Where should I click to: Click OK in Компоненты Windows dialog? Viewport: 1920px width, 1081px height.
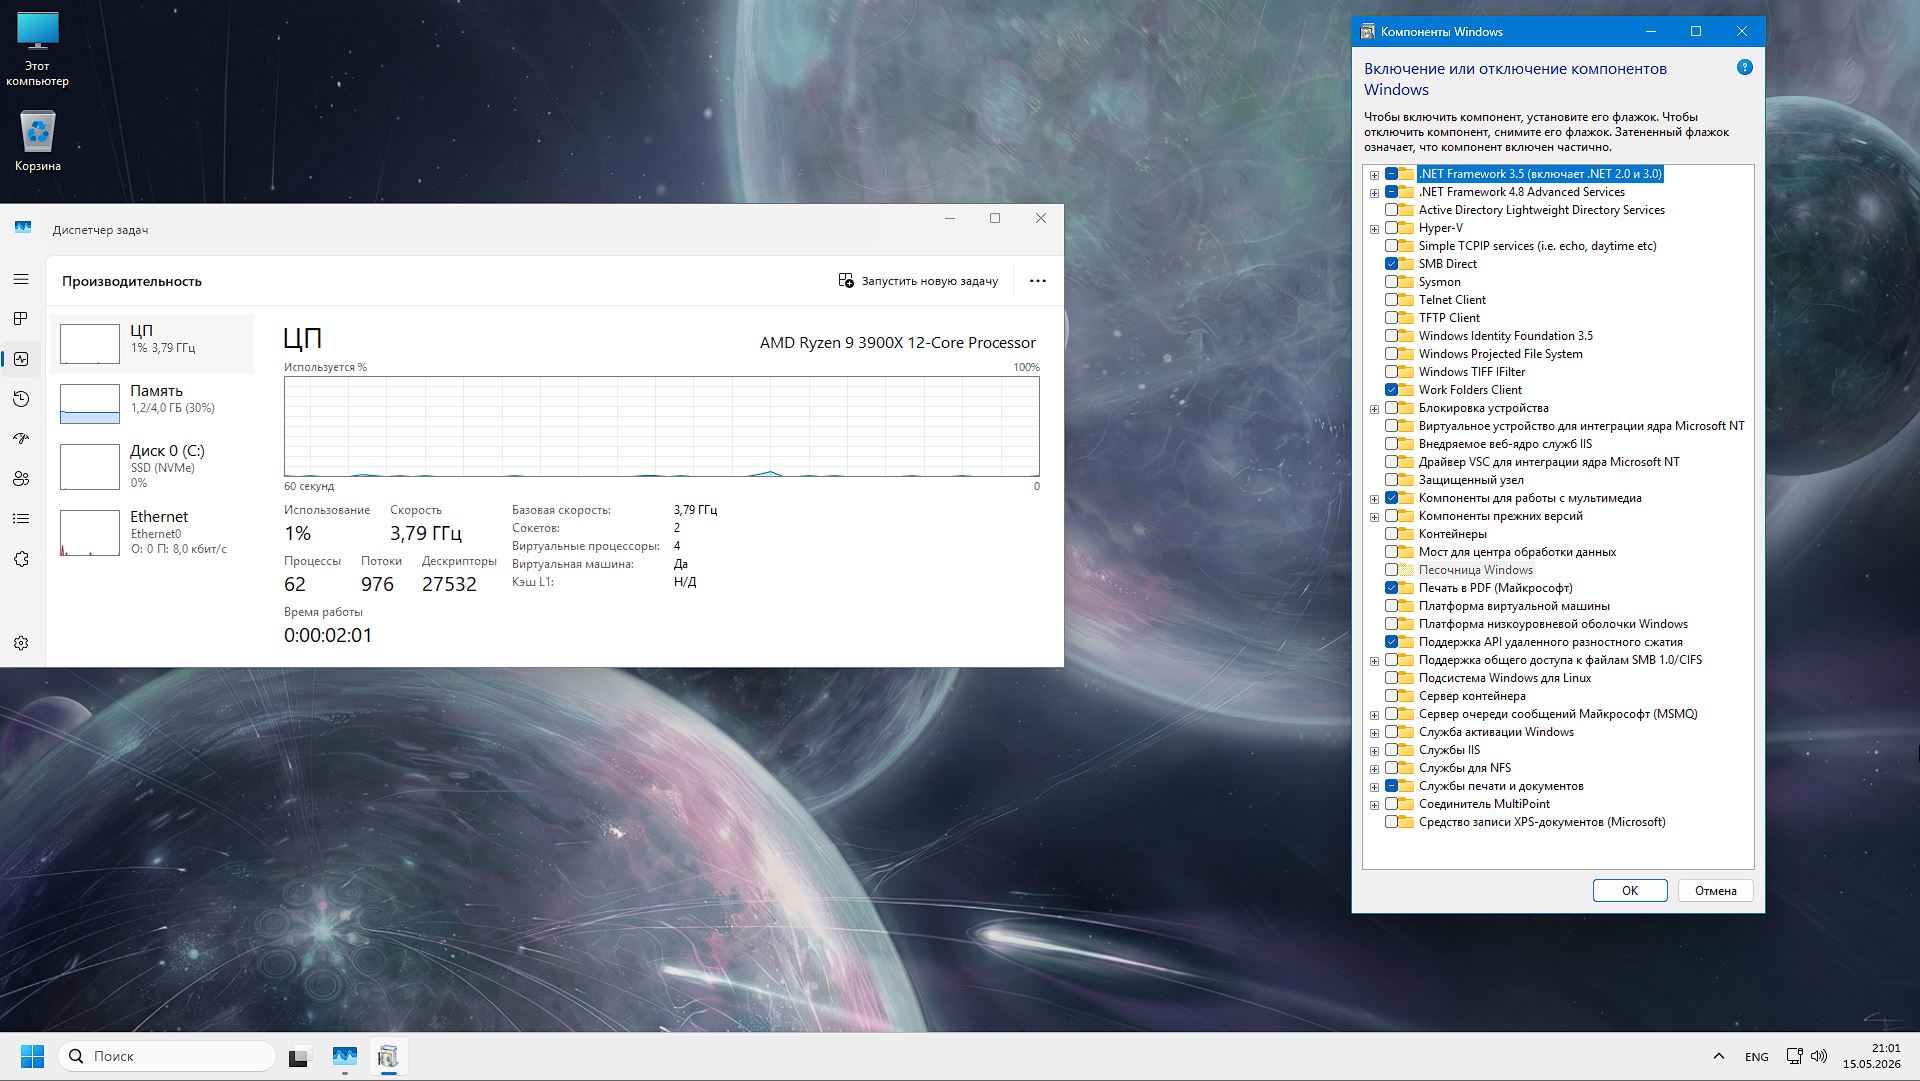(1630, 890)
